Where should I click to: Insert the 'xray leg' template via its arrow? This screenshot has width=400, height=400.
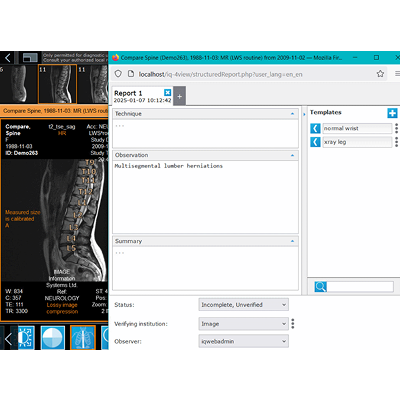click(315, 142)
